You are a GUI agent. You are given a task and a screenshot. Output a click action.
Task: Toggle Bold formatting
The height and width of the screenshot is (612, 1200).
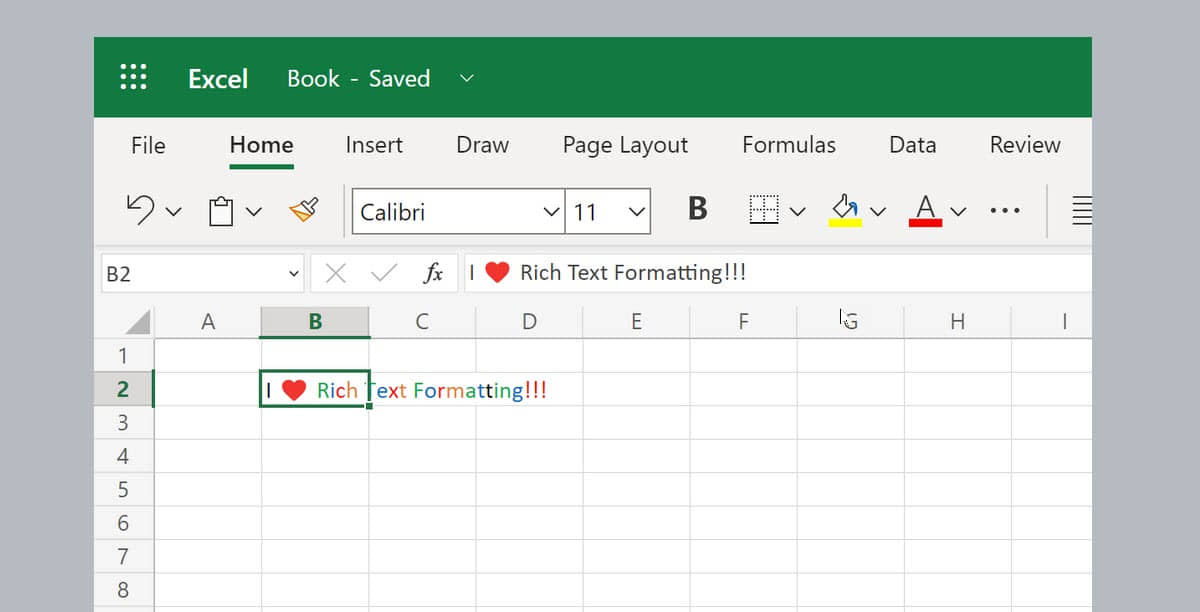tap(698, 209)
